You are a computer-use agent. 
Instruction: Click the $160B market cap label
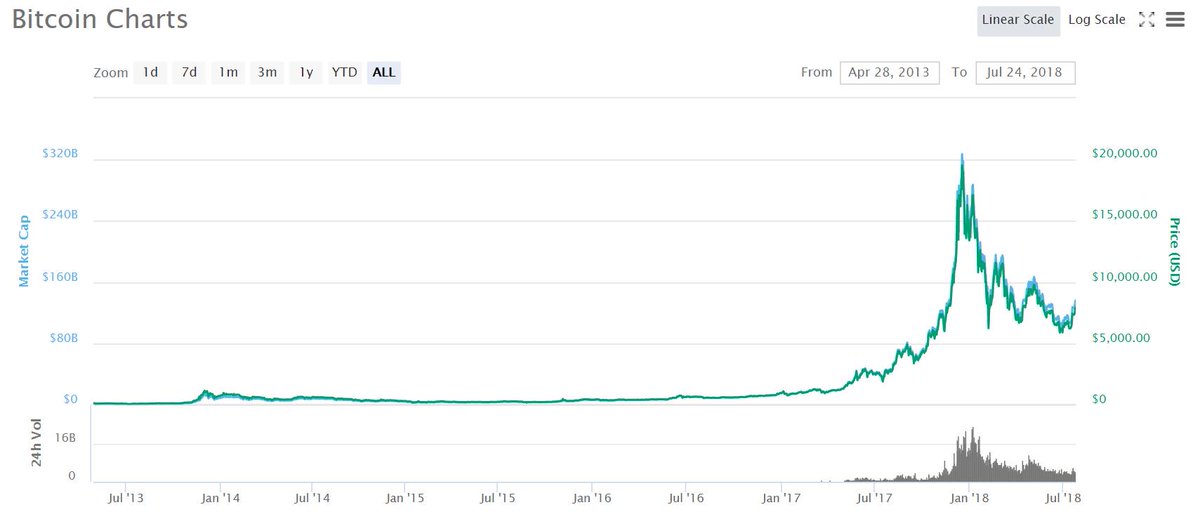point(60,277)
